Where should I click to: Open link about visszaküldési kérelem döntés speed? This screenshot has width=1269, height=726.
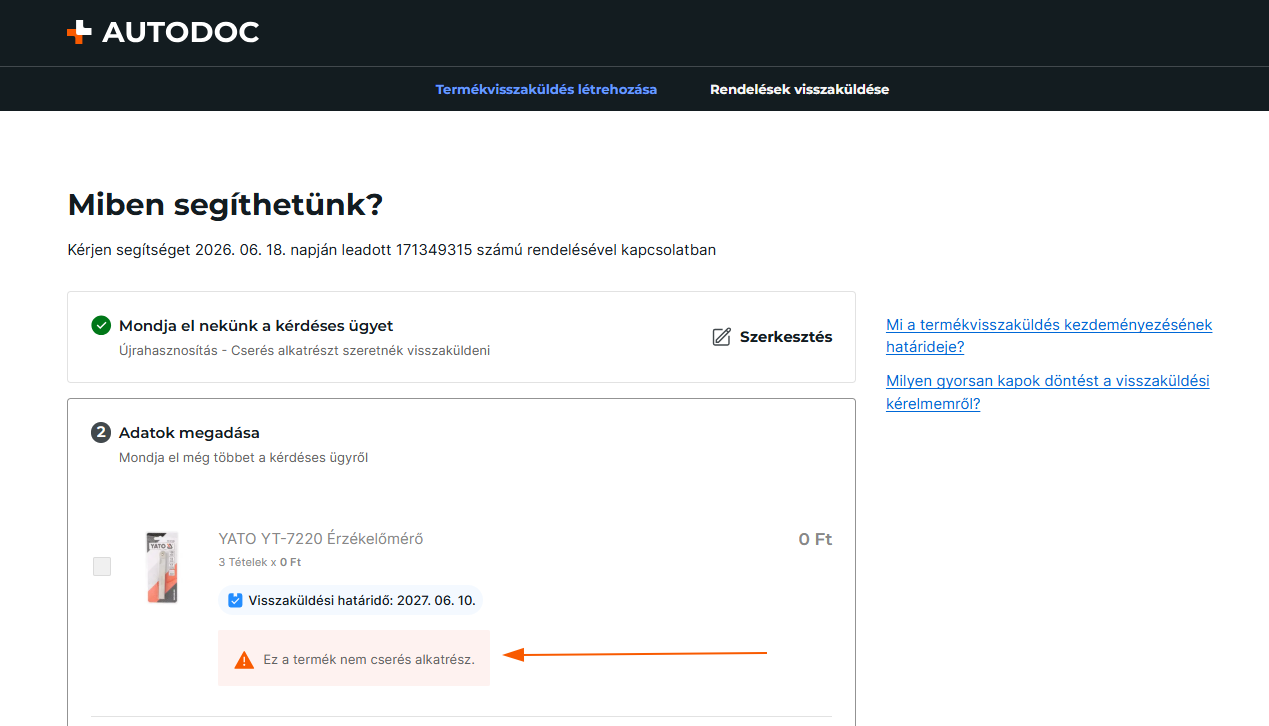pos(1048,392)
